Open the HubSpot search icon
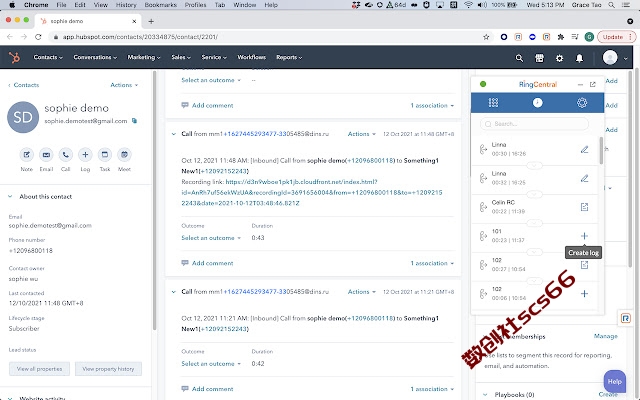 pyautogui.click(x=519, y=58)
